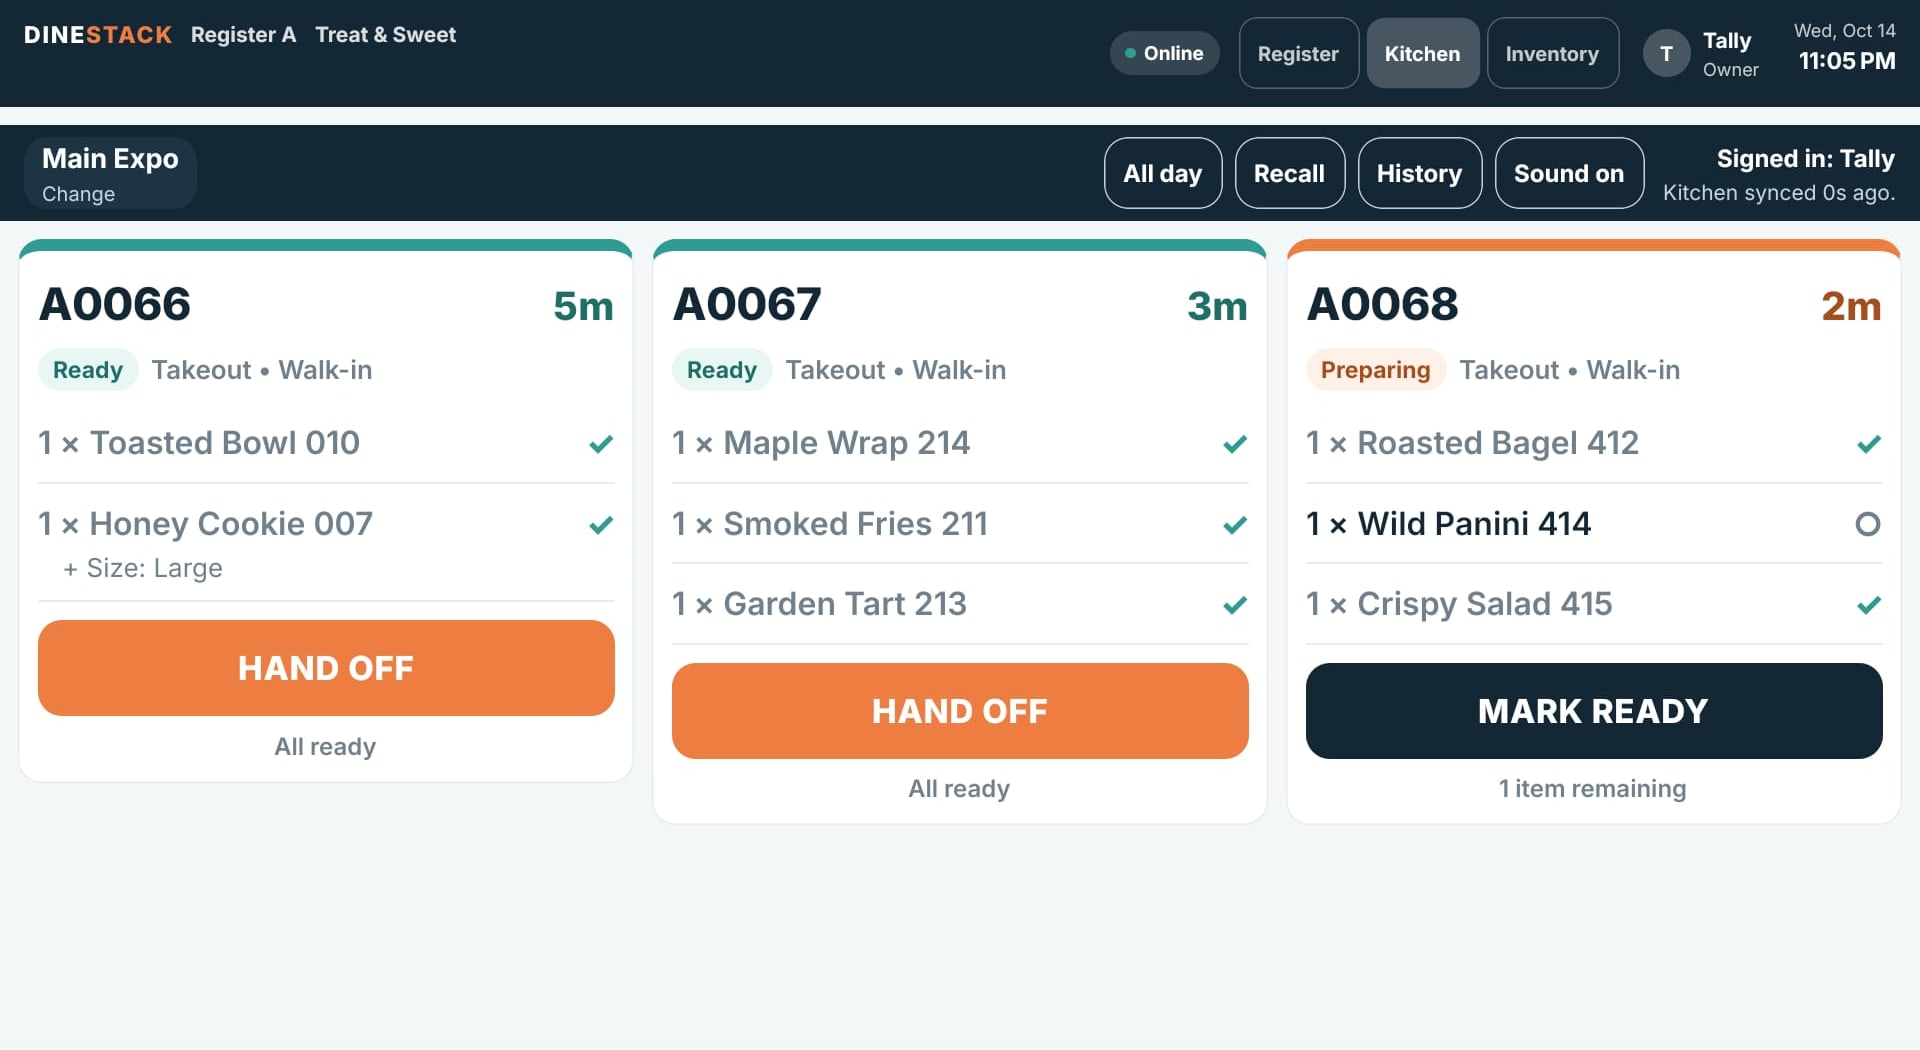Image resolution: width=1920 pixels, height=1050 pixels.
Task: Click the Preparing status badge on A0068
Action: click(x=1375, y=370)
